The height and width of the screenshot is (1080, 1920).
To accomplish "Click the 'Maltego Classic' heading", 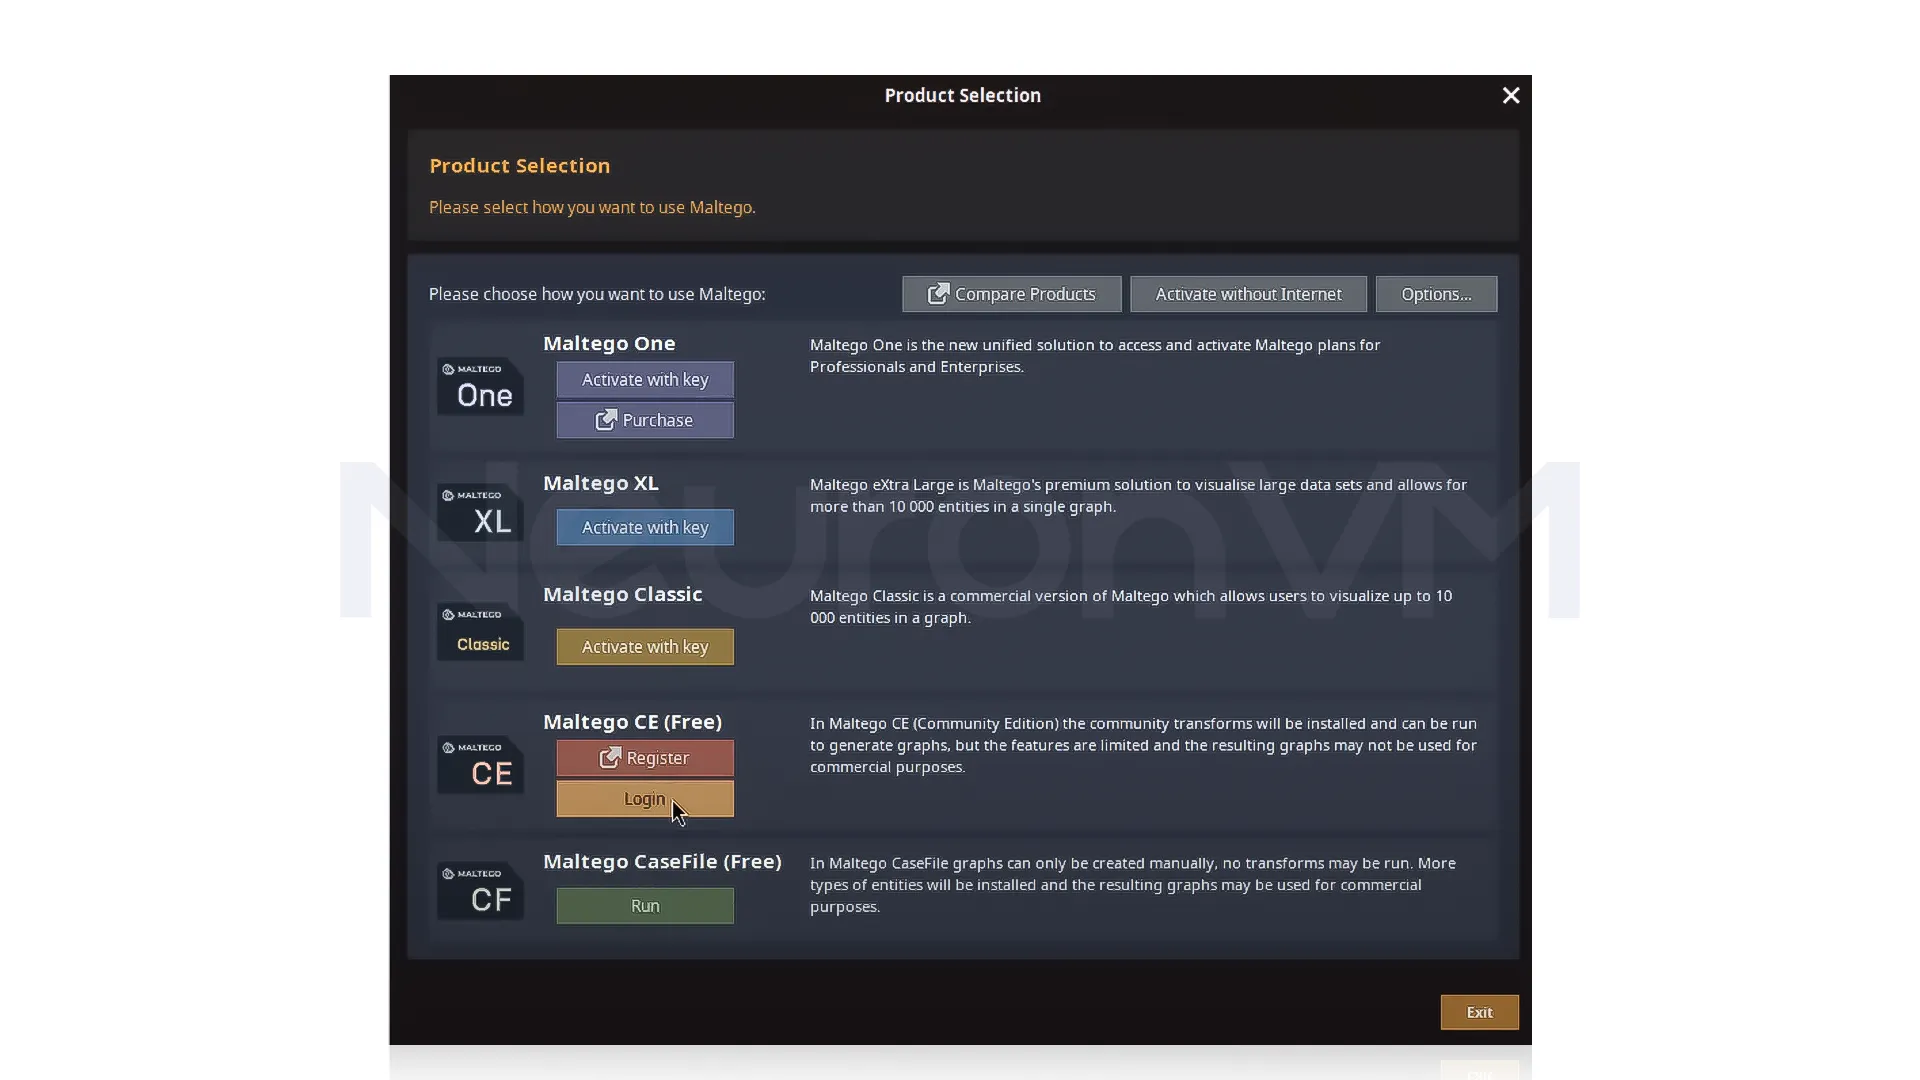I will (623, 594).
